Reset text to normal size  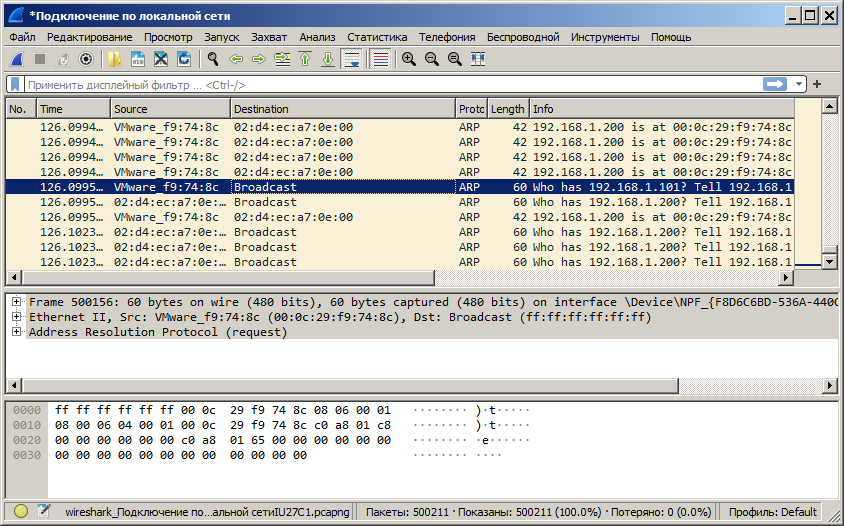click(x=455, y=59)
